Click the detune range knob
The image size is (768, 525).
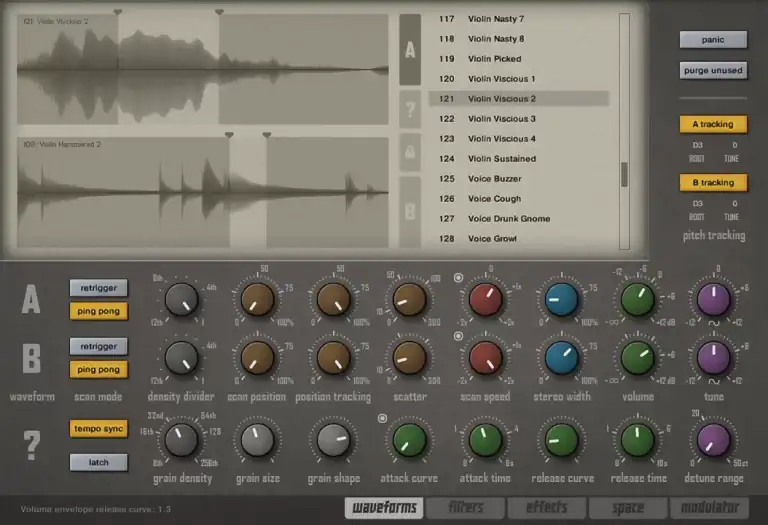coord(714,440)
